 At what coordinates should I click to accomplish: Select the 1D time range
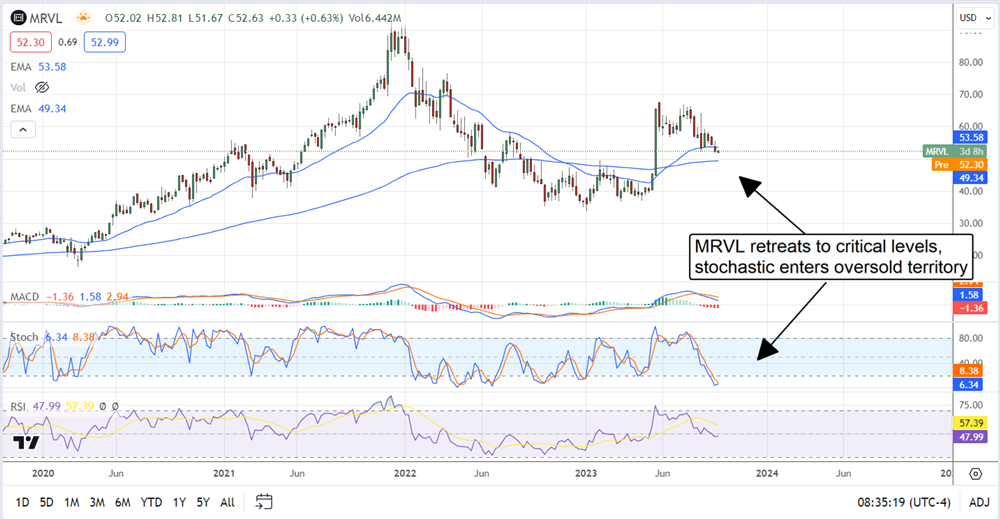(x=22, y=502)
